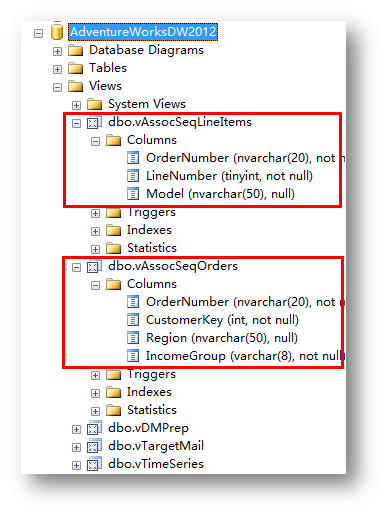Screen dimensions: 388x516
Task: Expand Triggers under vAssocSeqOrders
Action: [x=95, y=375]
